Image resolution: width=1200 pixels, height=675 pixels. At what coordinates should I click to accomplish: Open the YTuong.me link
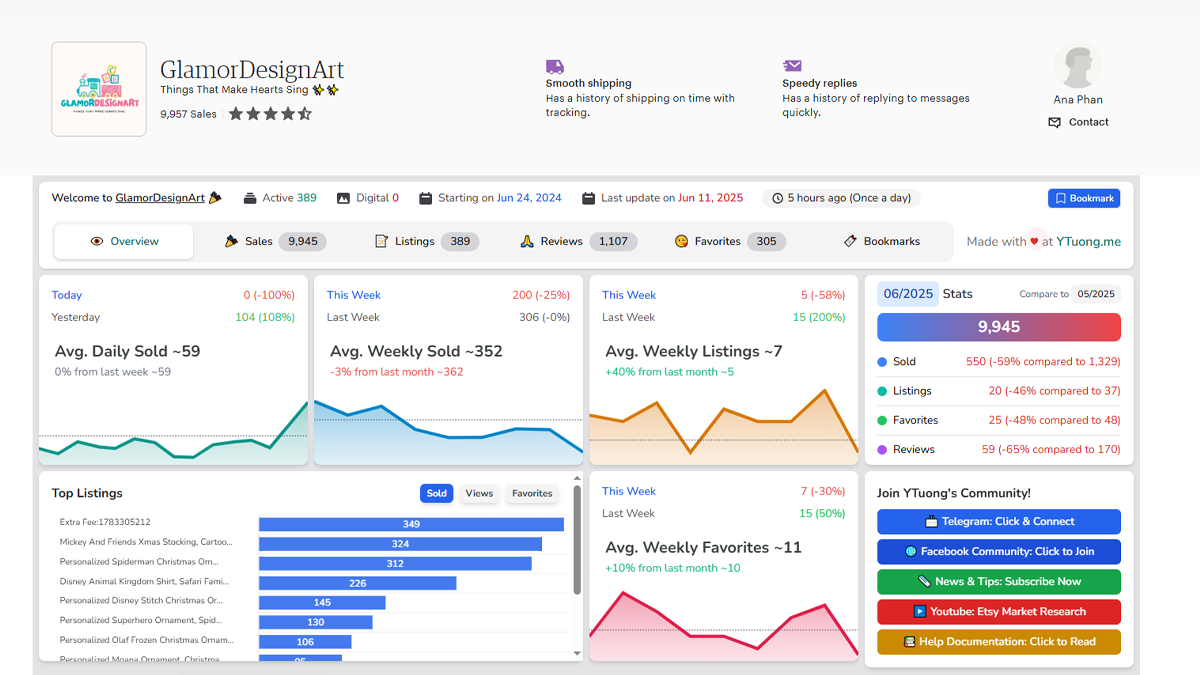point(1088,241)
